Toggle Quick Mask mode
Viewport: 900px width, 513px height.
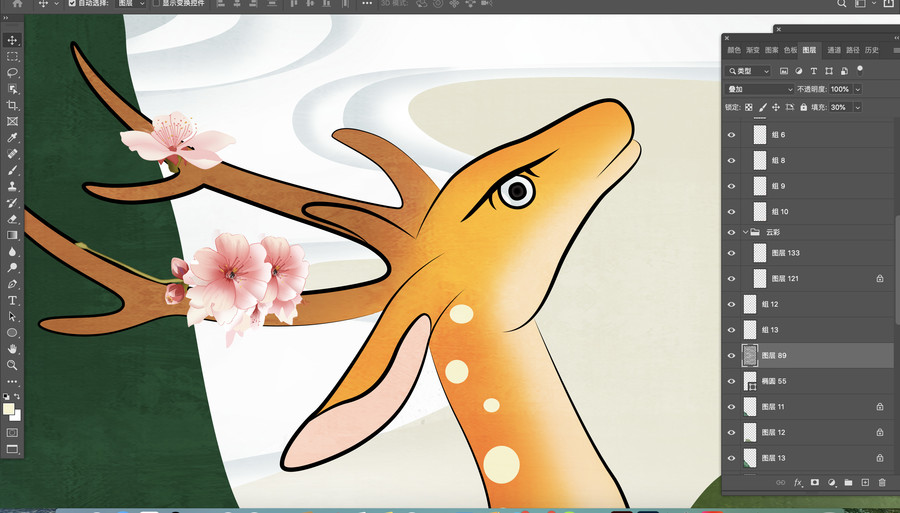click(x=12, y=433)
